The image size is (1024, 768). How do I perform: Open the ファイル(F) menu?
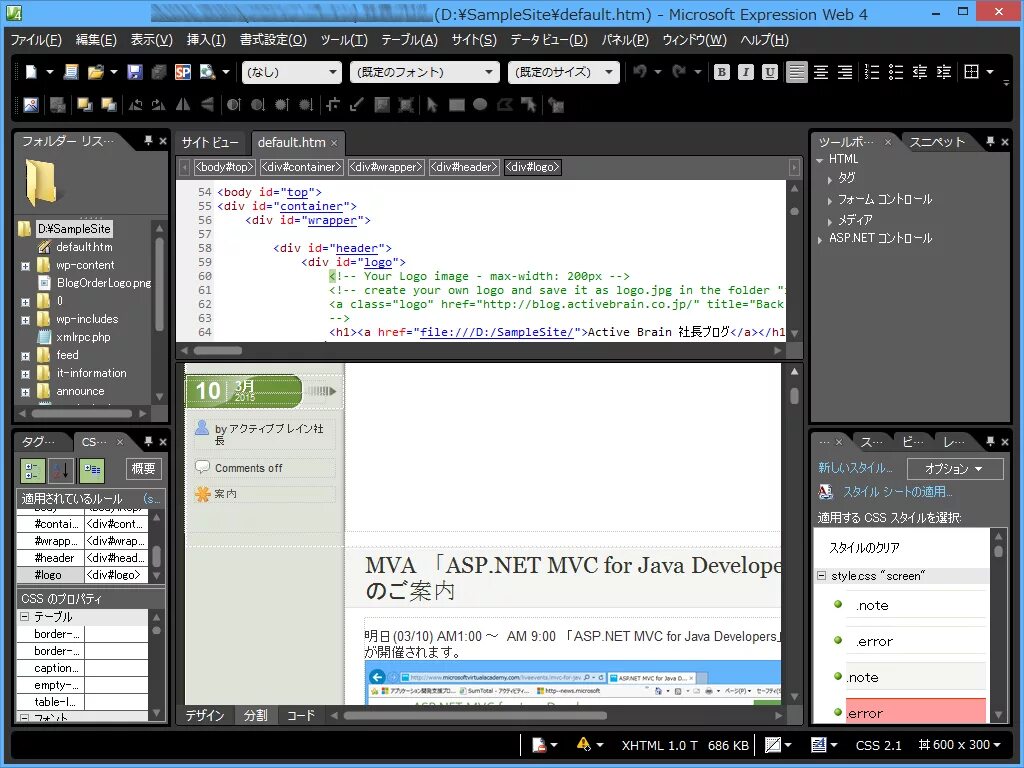pos(36,40)
